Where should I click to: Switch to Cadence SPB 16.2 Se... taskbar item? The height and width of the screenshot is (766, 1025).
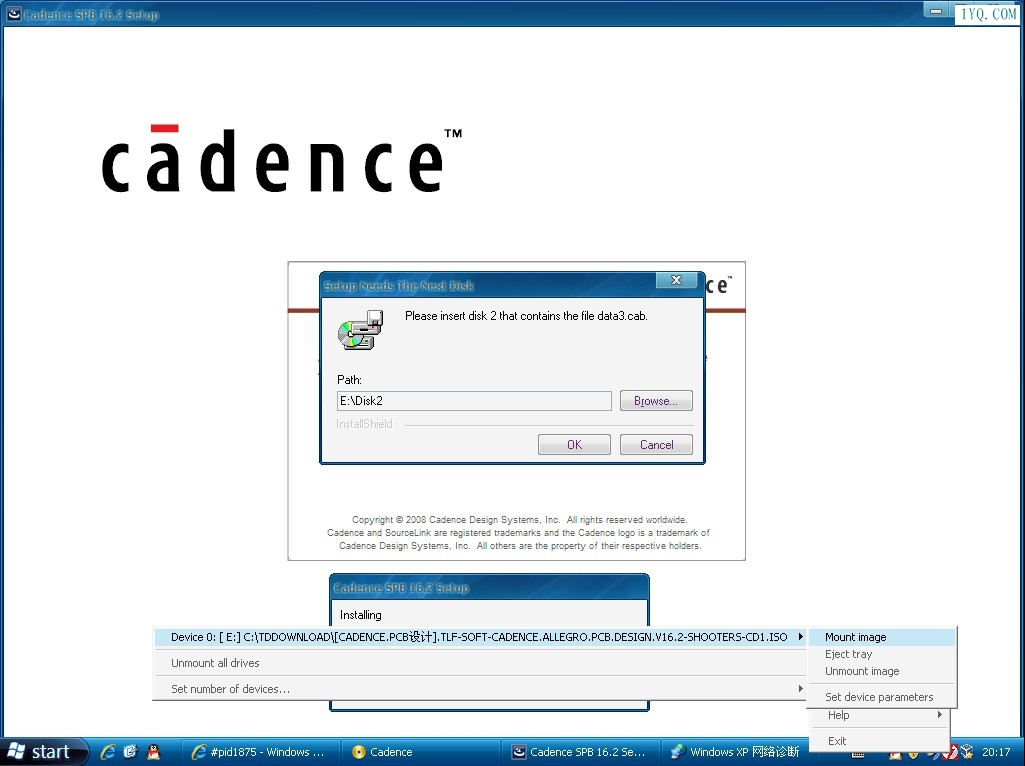582,752
